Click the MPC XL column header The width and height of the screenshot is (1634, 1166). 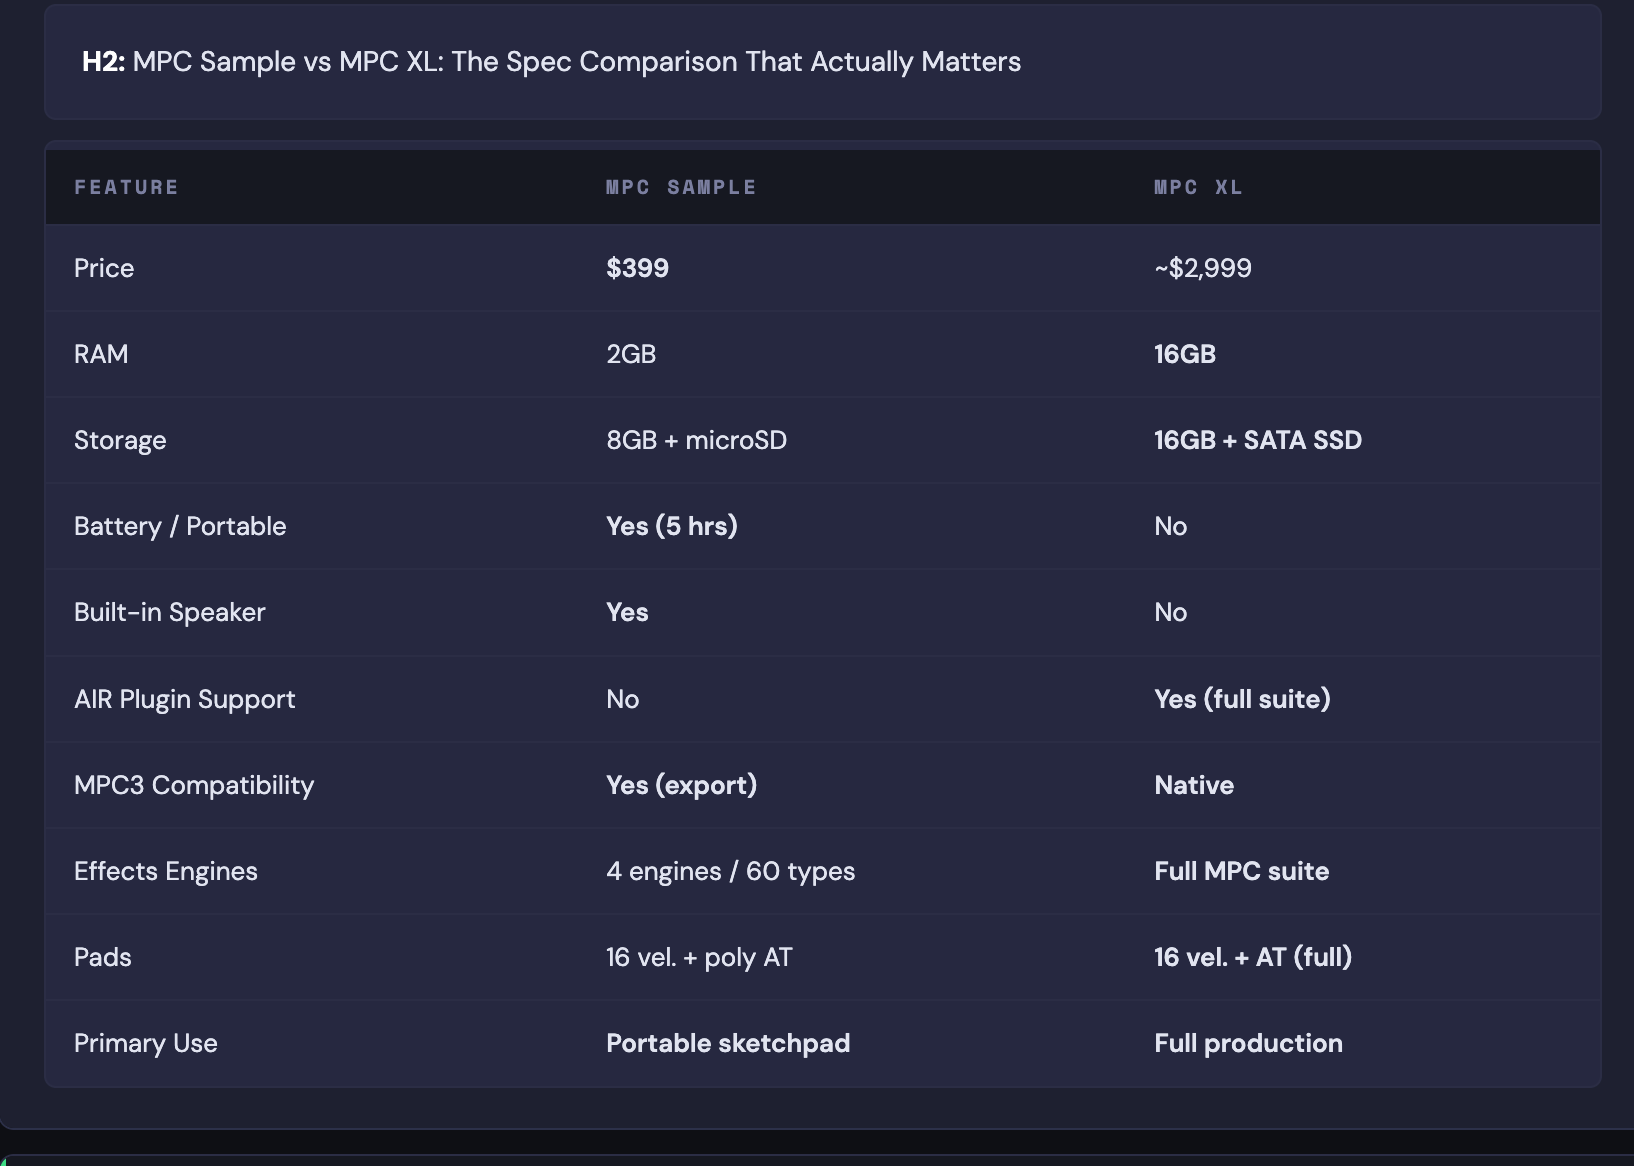click(1198, 188)
